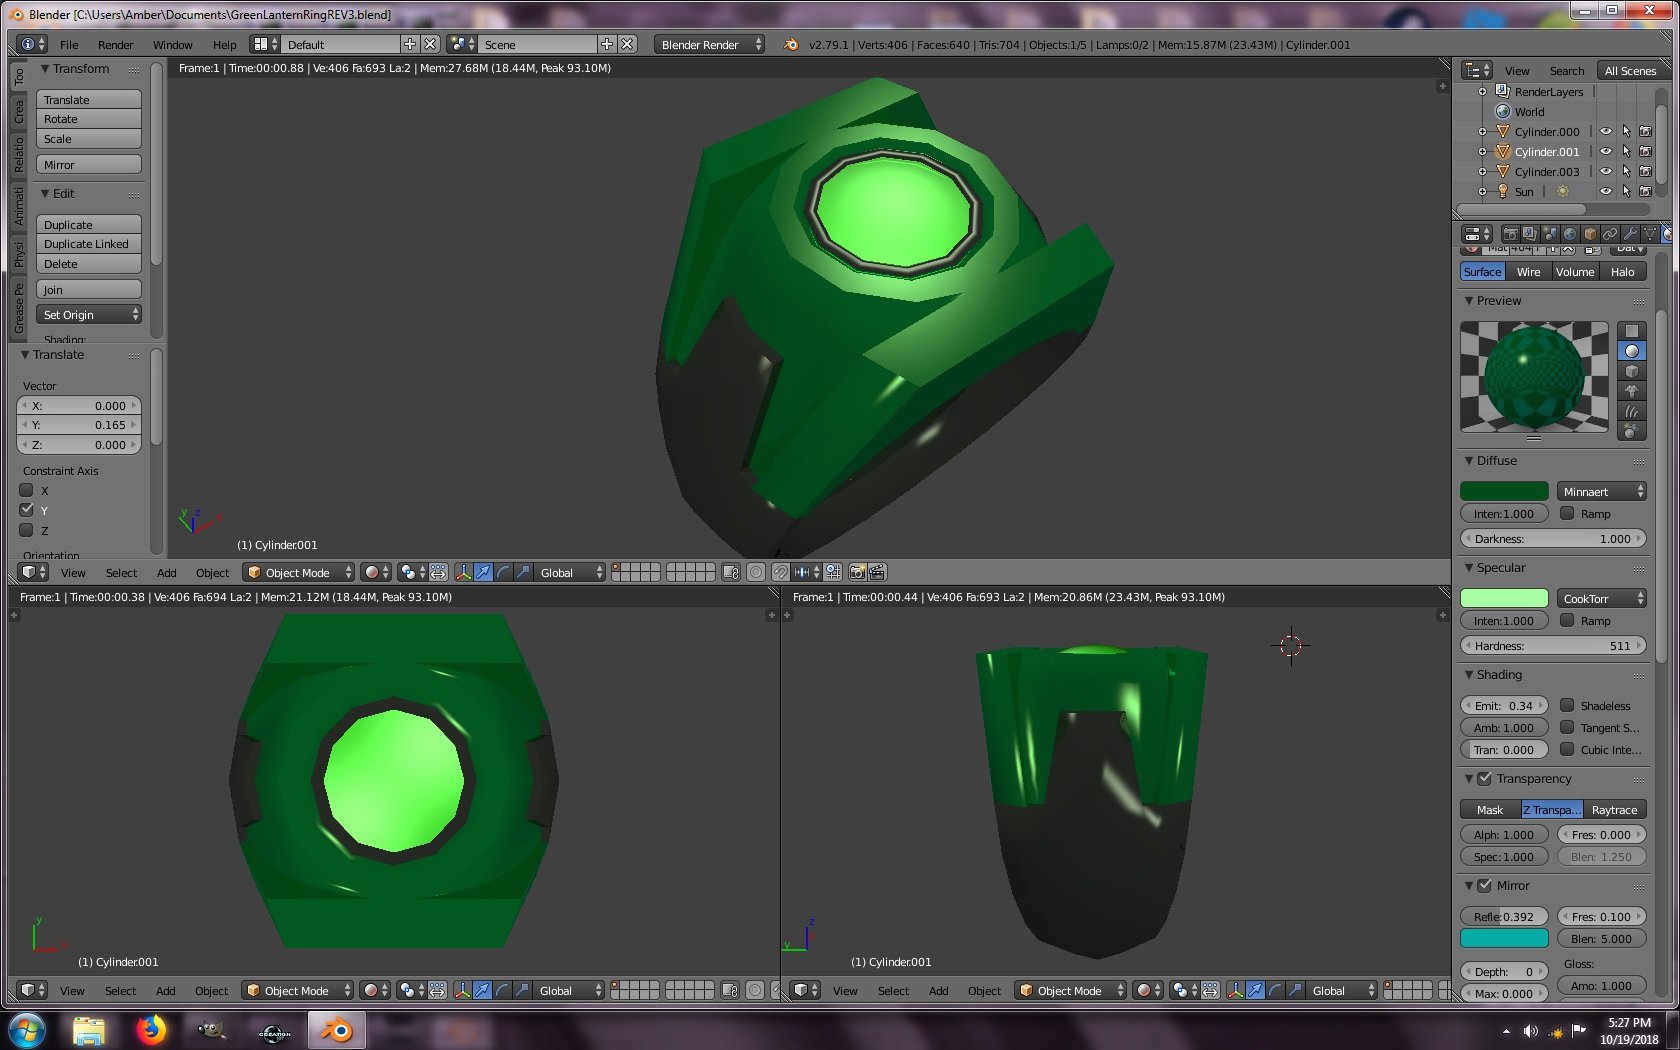Screen dimensions: 1680x1050
Task: Open the Render properties tab (camera icon)
Action: [1510, 234]
